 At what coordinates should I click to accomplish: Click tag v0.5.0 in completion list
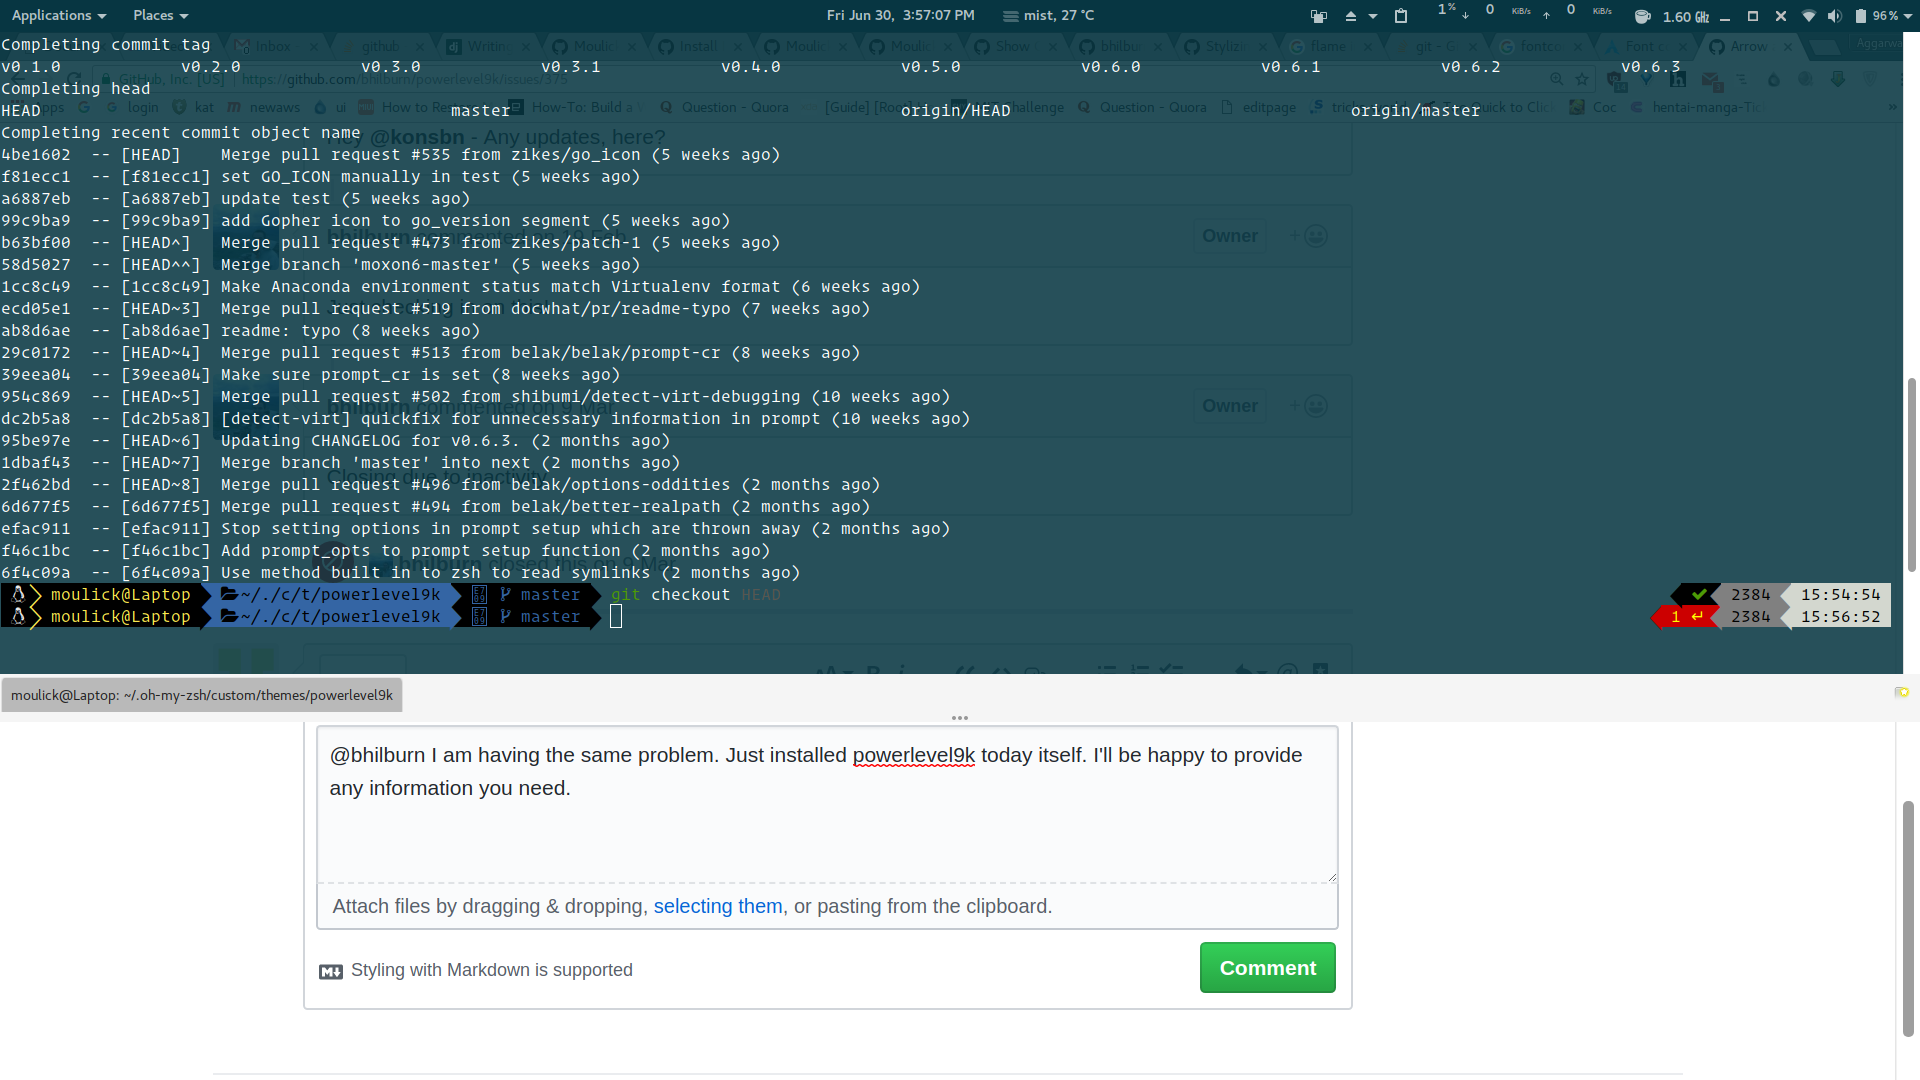(930, 67)
